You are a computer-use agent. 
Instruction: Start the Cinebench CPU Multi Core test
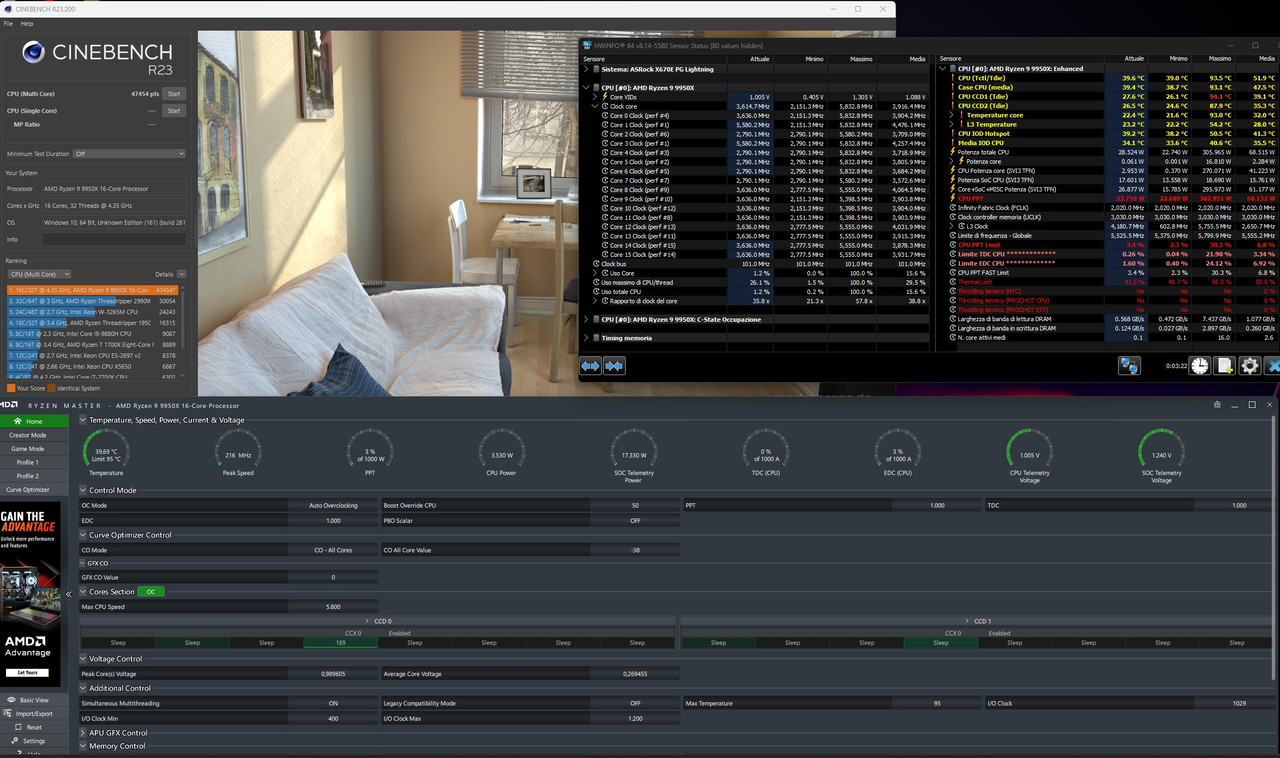pos(174,93)
